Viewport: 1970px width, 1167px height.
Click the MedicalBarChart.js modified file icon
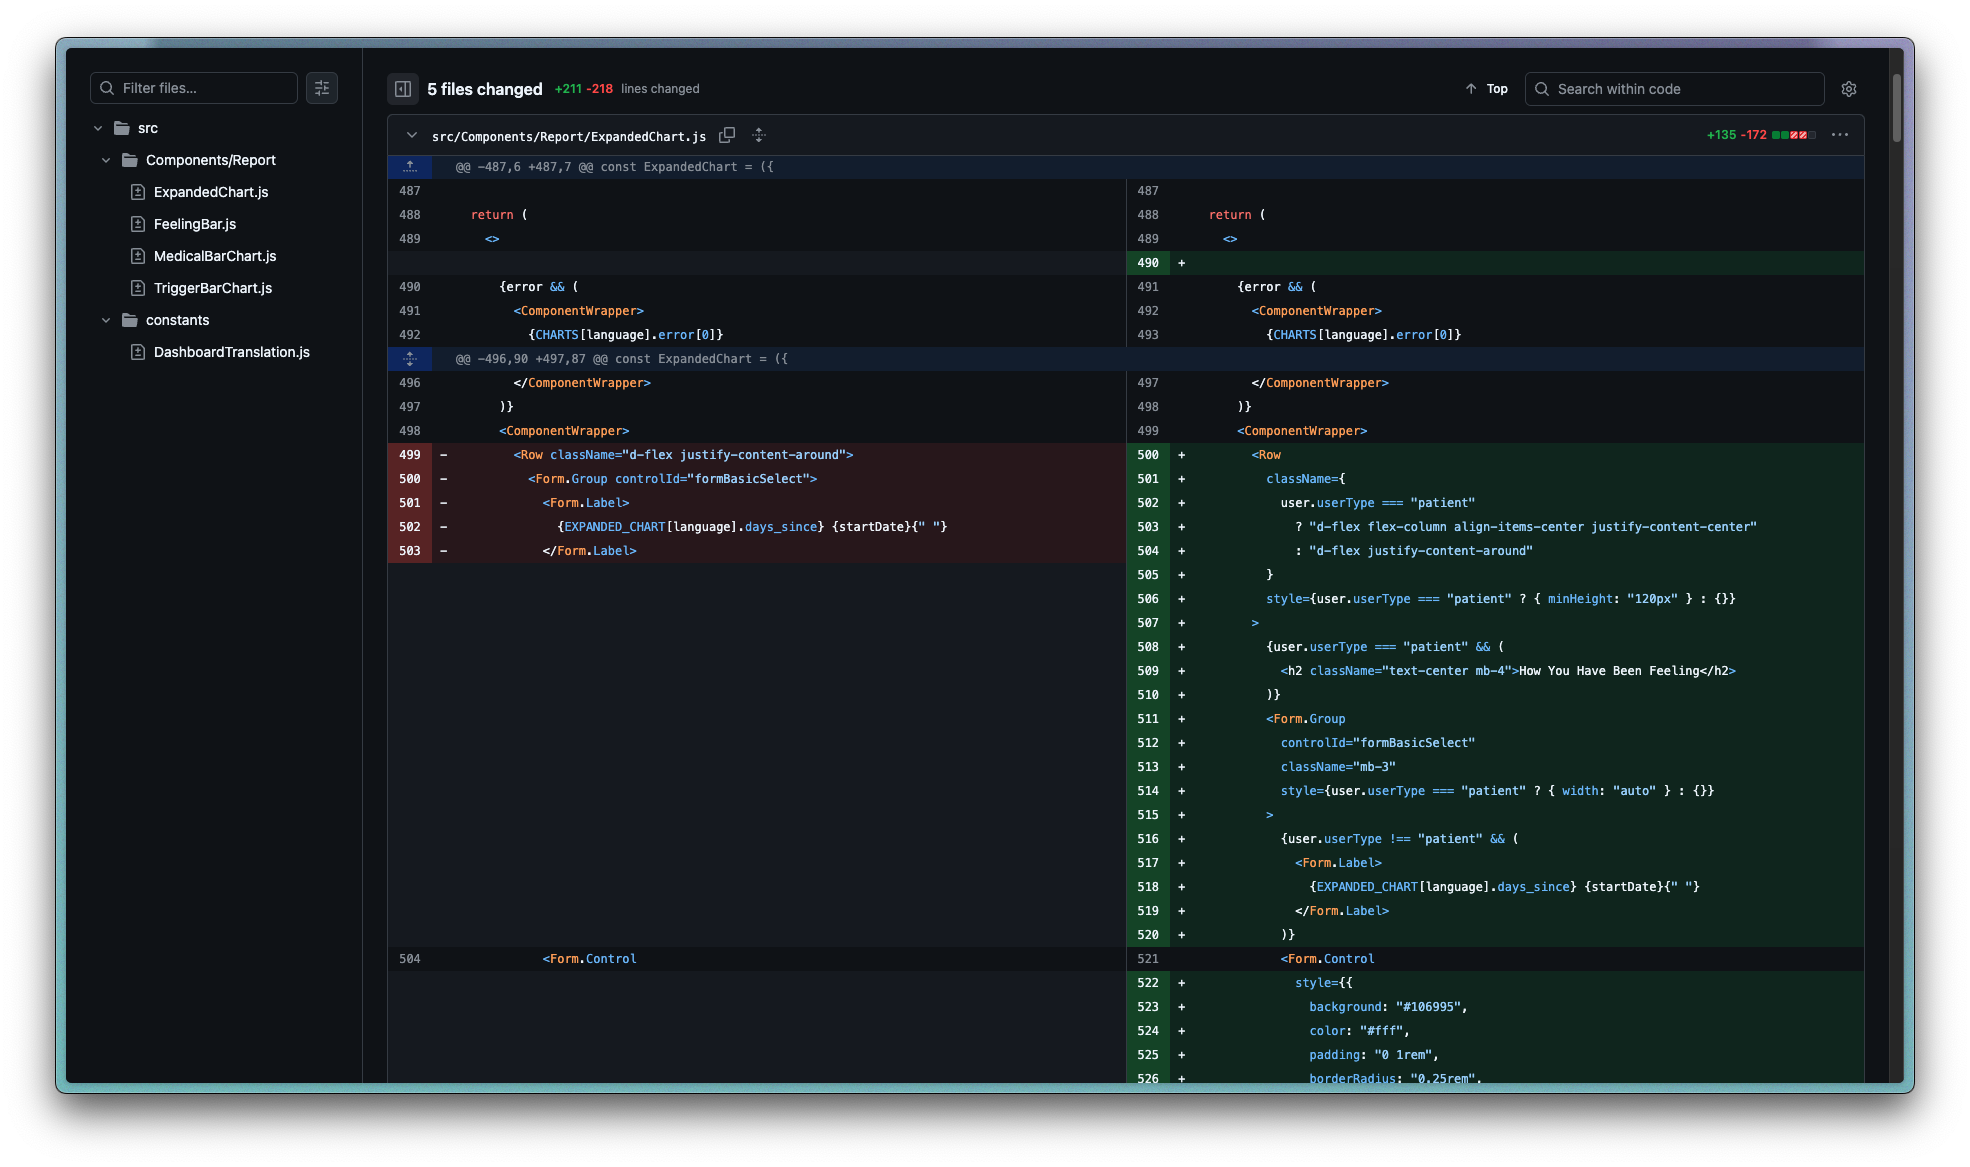coord(138,256)
